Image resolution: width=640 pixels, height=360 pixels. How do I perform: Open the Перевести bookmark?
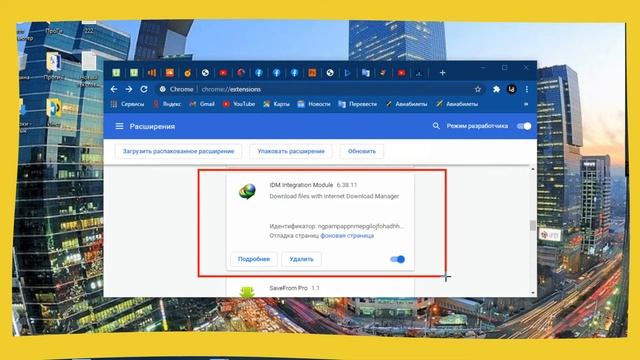pos(358,104)
